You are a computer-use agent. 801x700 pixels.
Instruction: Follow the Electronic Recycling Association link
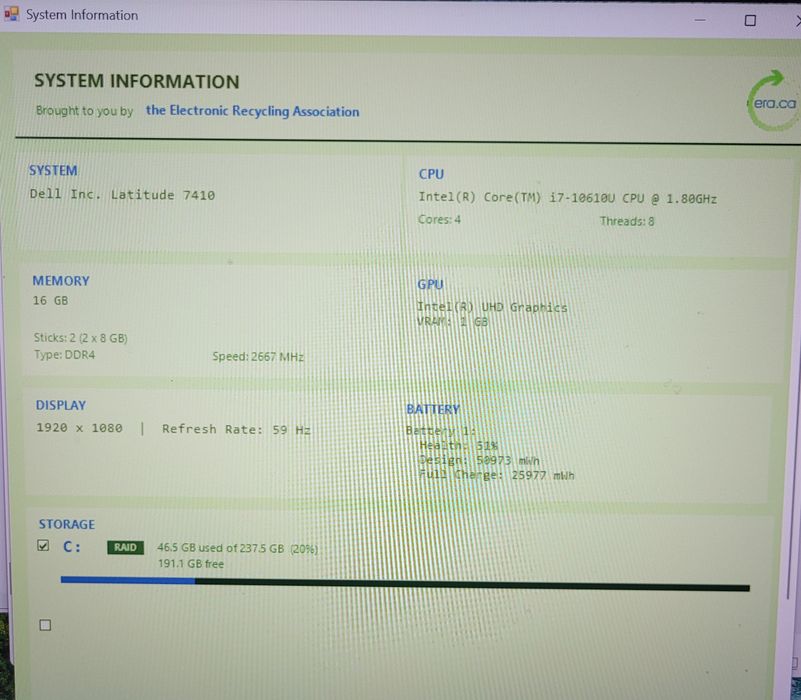pos(252,111)
